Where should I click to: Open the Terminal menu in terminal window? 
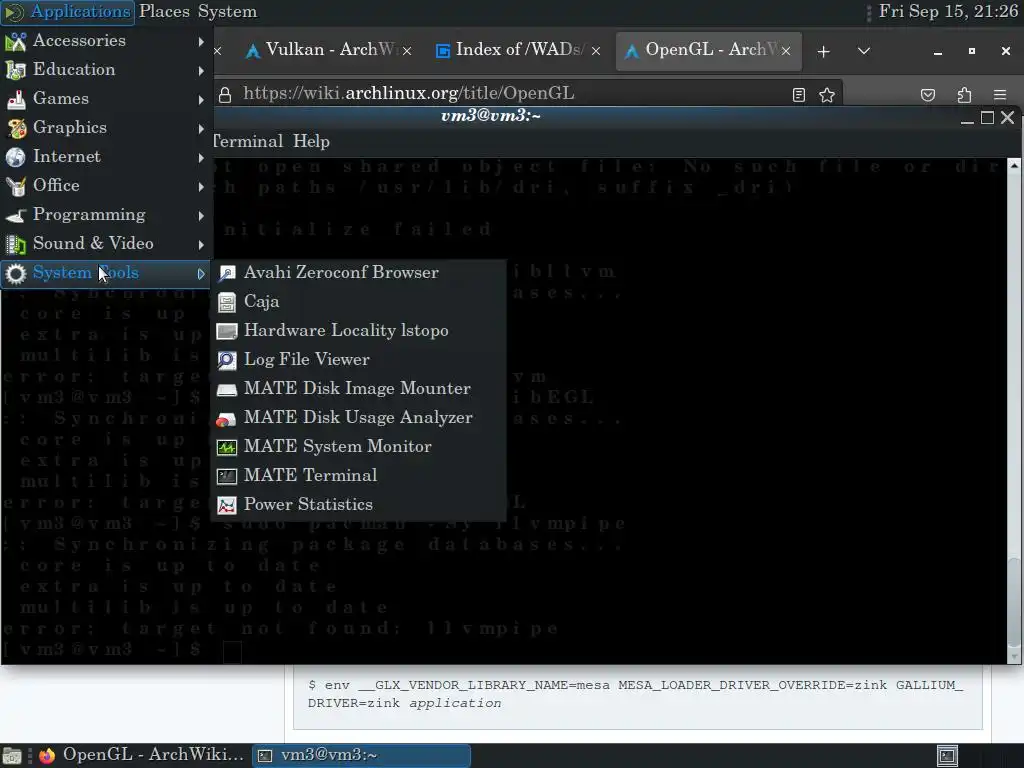coord(248,141)
